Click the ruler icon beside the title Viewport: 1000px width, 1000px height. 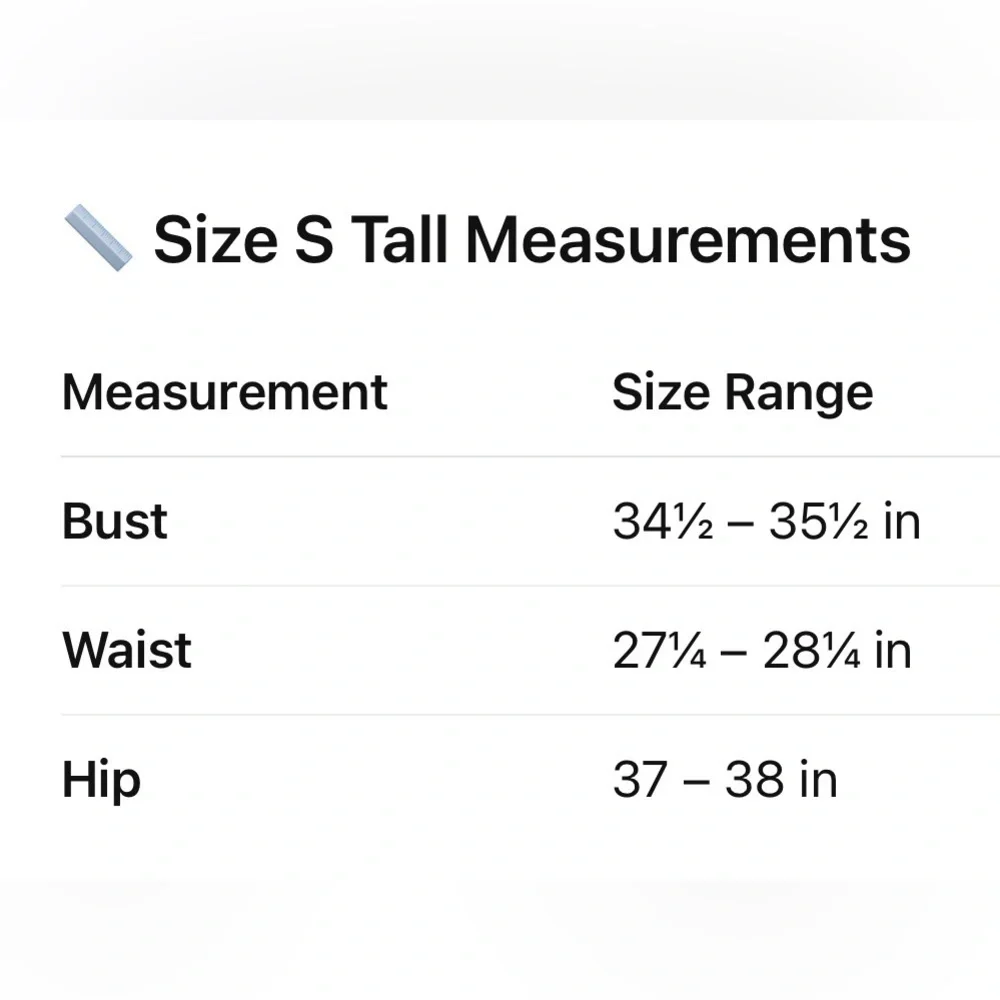tap(98, 240)
